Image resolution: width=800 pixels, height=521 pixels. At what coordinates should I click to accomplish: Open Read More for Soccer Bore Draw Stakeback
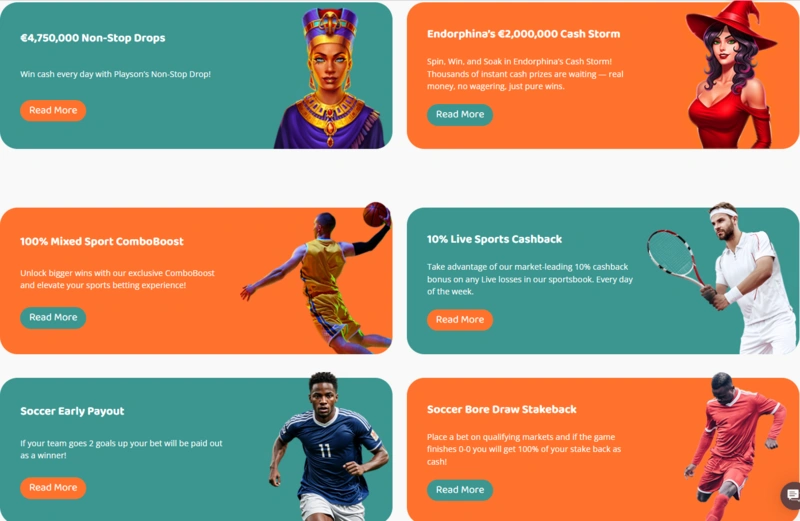point(460,490)
